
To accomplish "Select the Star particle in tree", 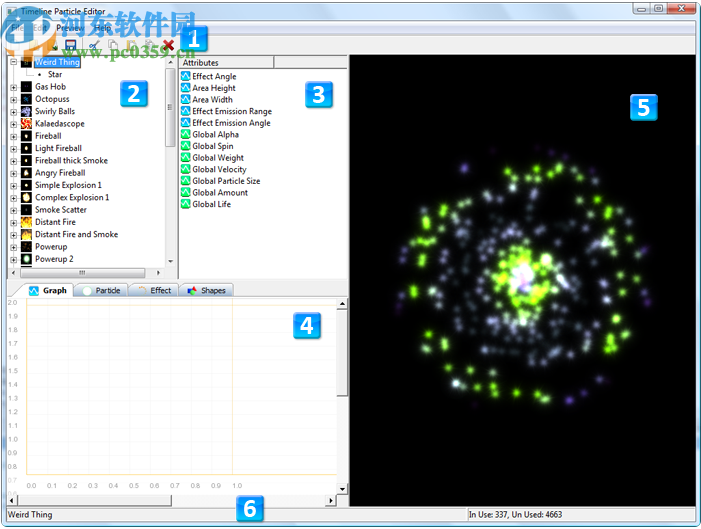I will click(55, 74).
